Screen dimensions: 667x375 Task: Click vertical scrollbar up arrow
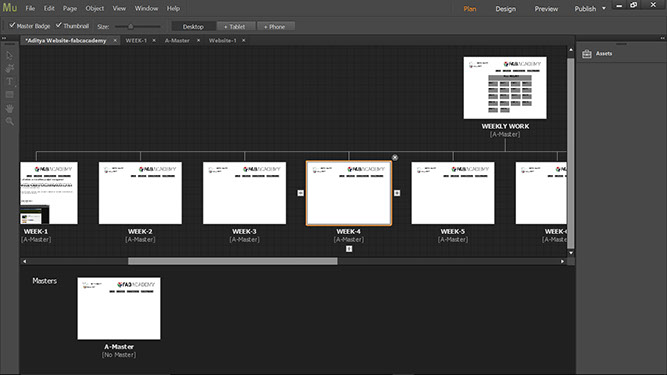pyautogui.click(x=571, y=50)
